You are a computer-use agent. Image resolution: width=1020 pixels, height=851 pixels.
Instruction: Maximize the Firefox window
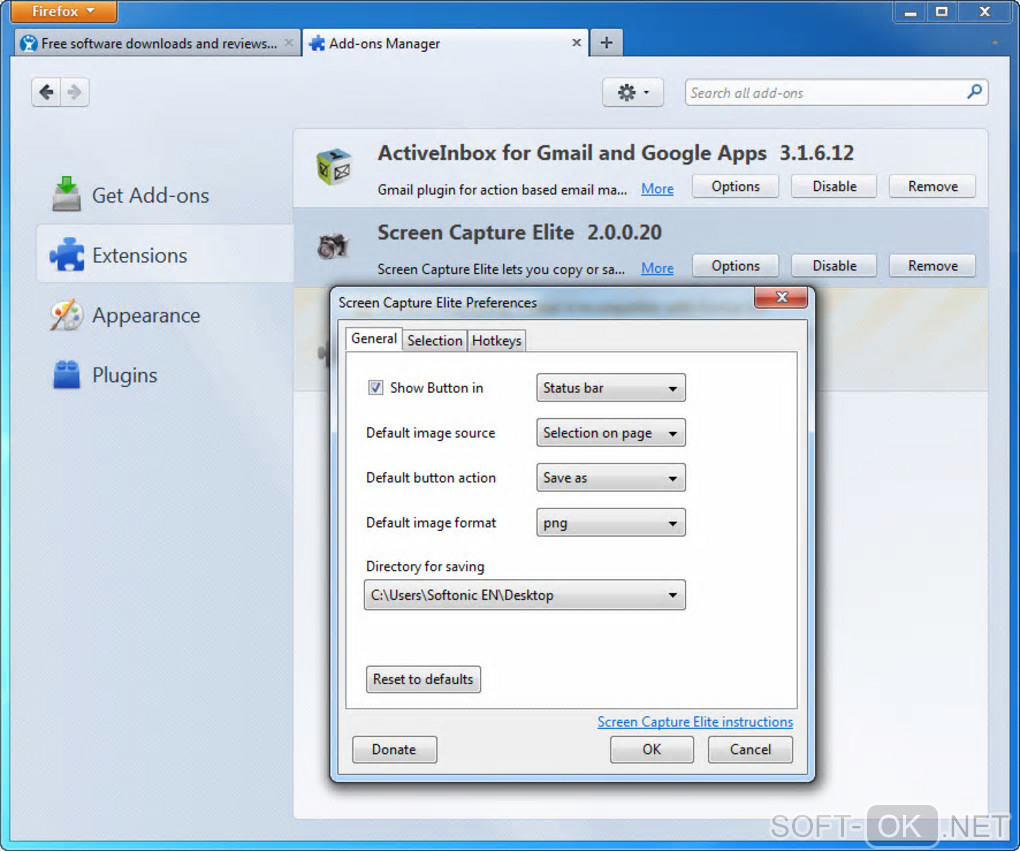point(941,12)
